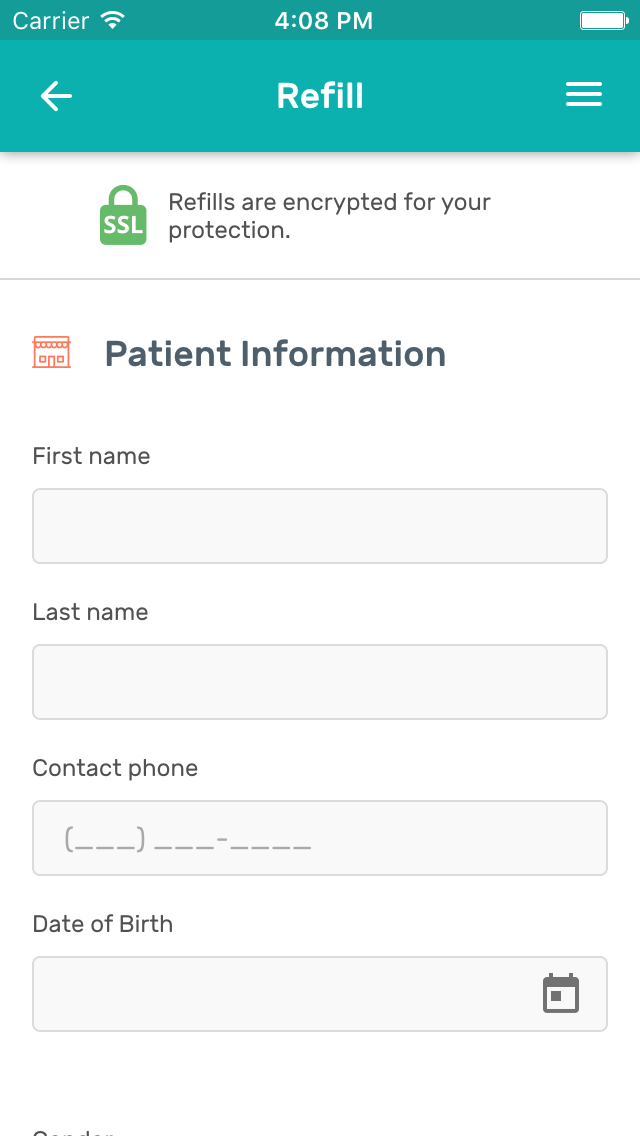Tap the Wi-Fi status icon
Screen dimensions: 640x1136
pos(113,20)
